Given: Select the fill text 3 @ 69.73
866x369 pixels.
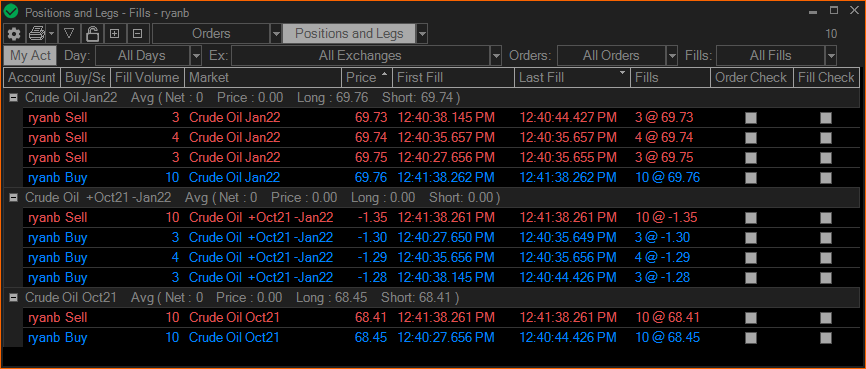Looking at the screenshot, I should [x=664, y=118].
